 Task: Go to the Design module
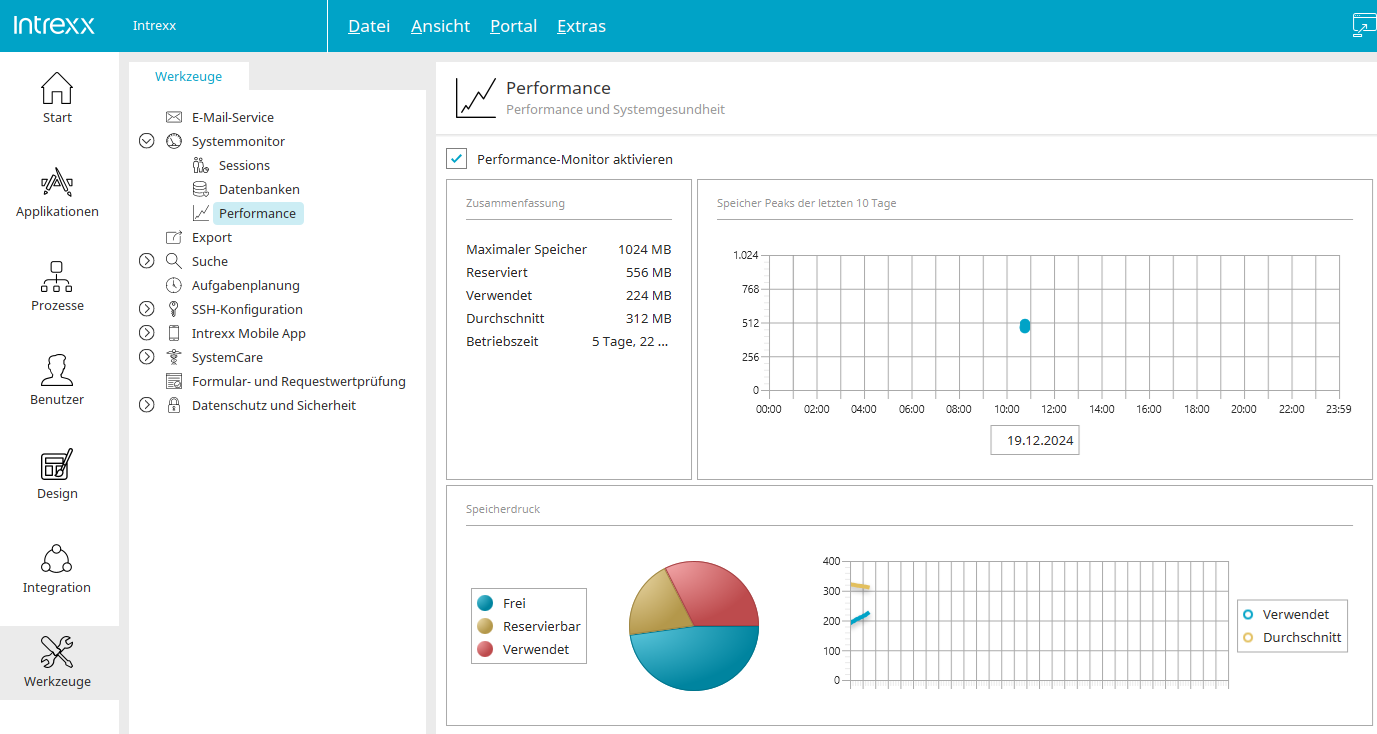[x=57, y=473]
